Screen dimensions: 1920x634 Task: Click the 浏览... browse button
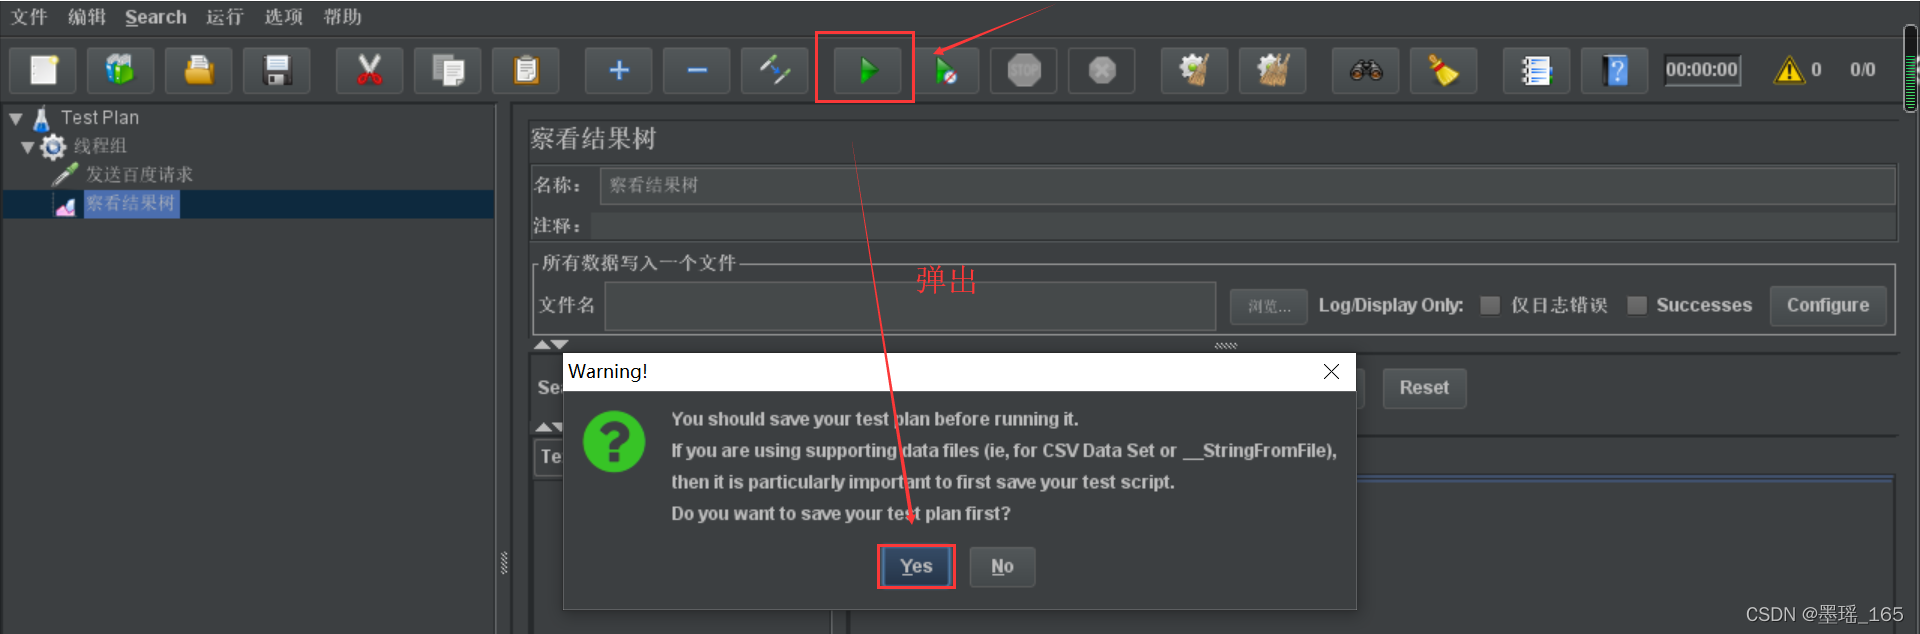point(1269,306)
